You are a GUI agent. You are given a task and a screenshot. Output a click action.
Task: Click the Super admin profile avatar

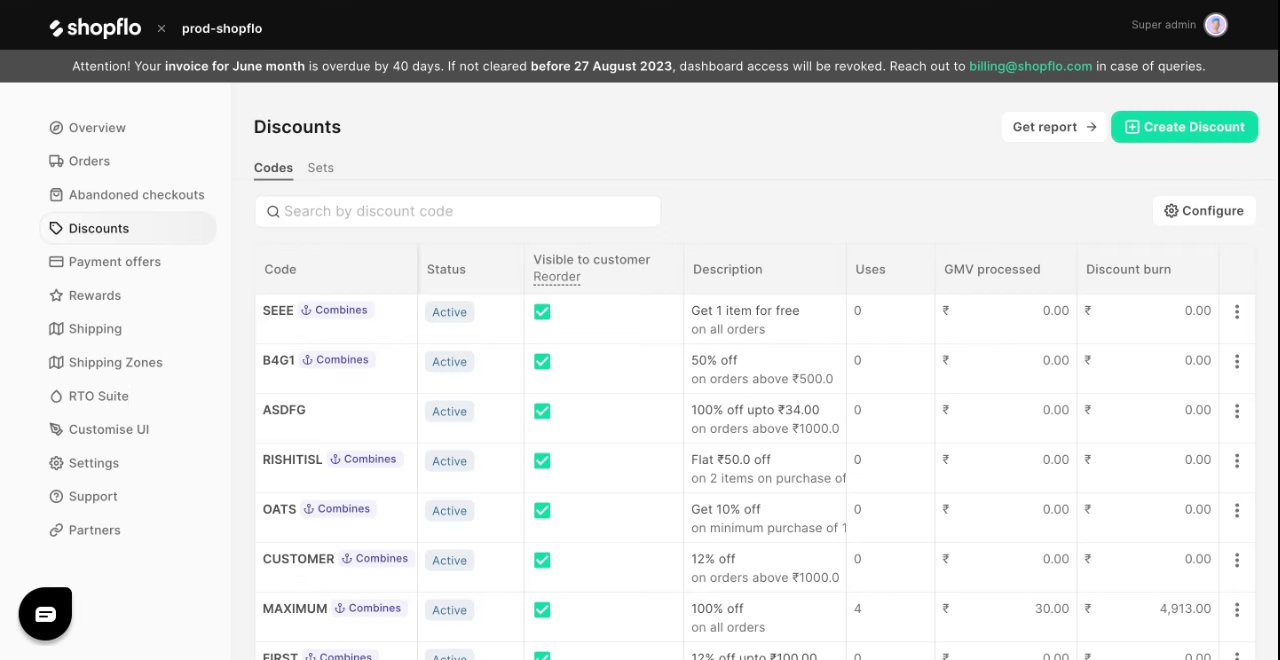tap(1215, 25)
